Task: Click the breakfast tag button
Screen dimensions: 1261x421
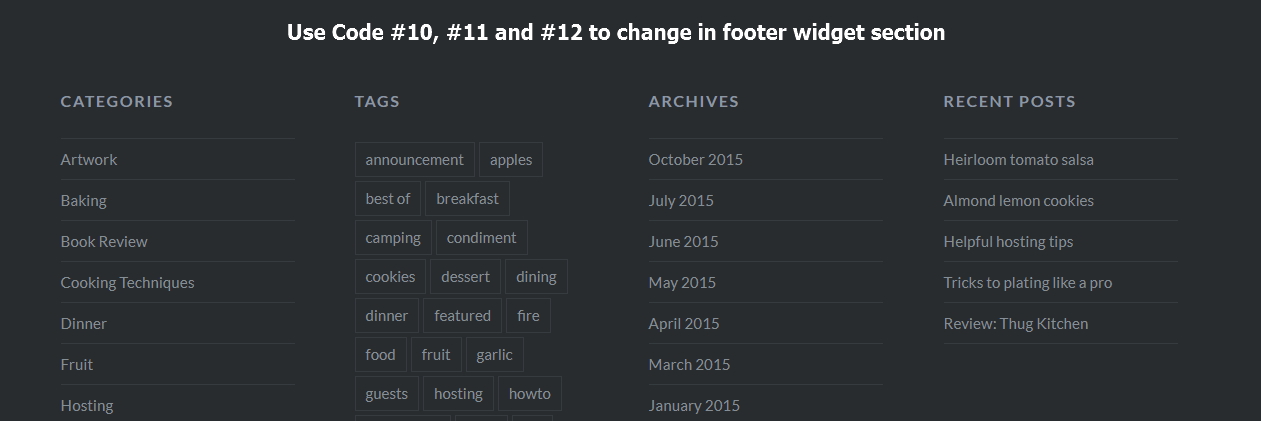Action: 467,198
